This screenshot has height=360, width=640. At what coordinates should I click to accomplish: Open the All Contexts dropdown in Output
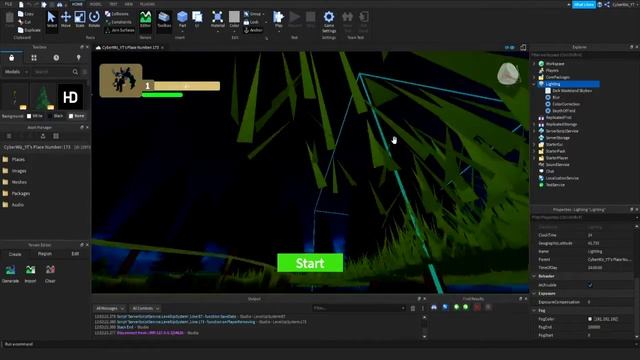145,308
